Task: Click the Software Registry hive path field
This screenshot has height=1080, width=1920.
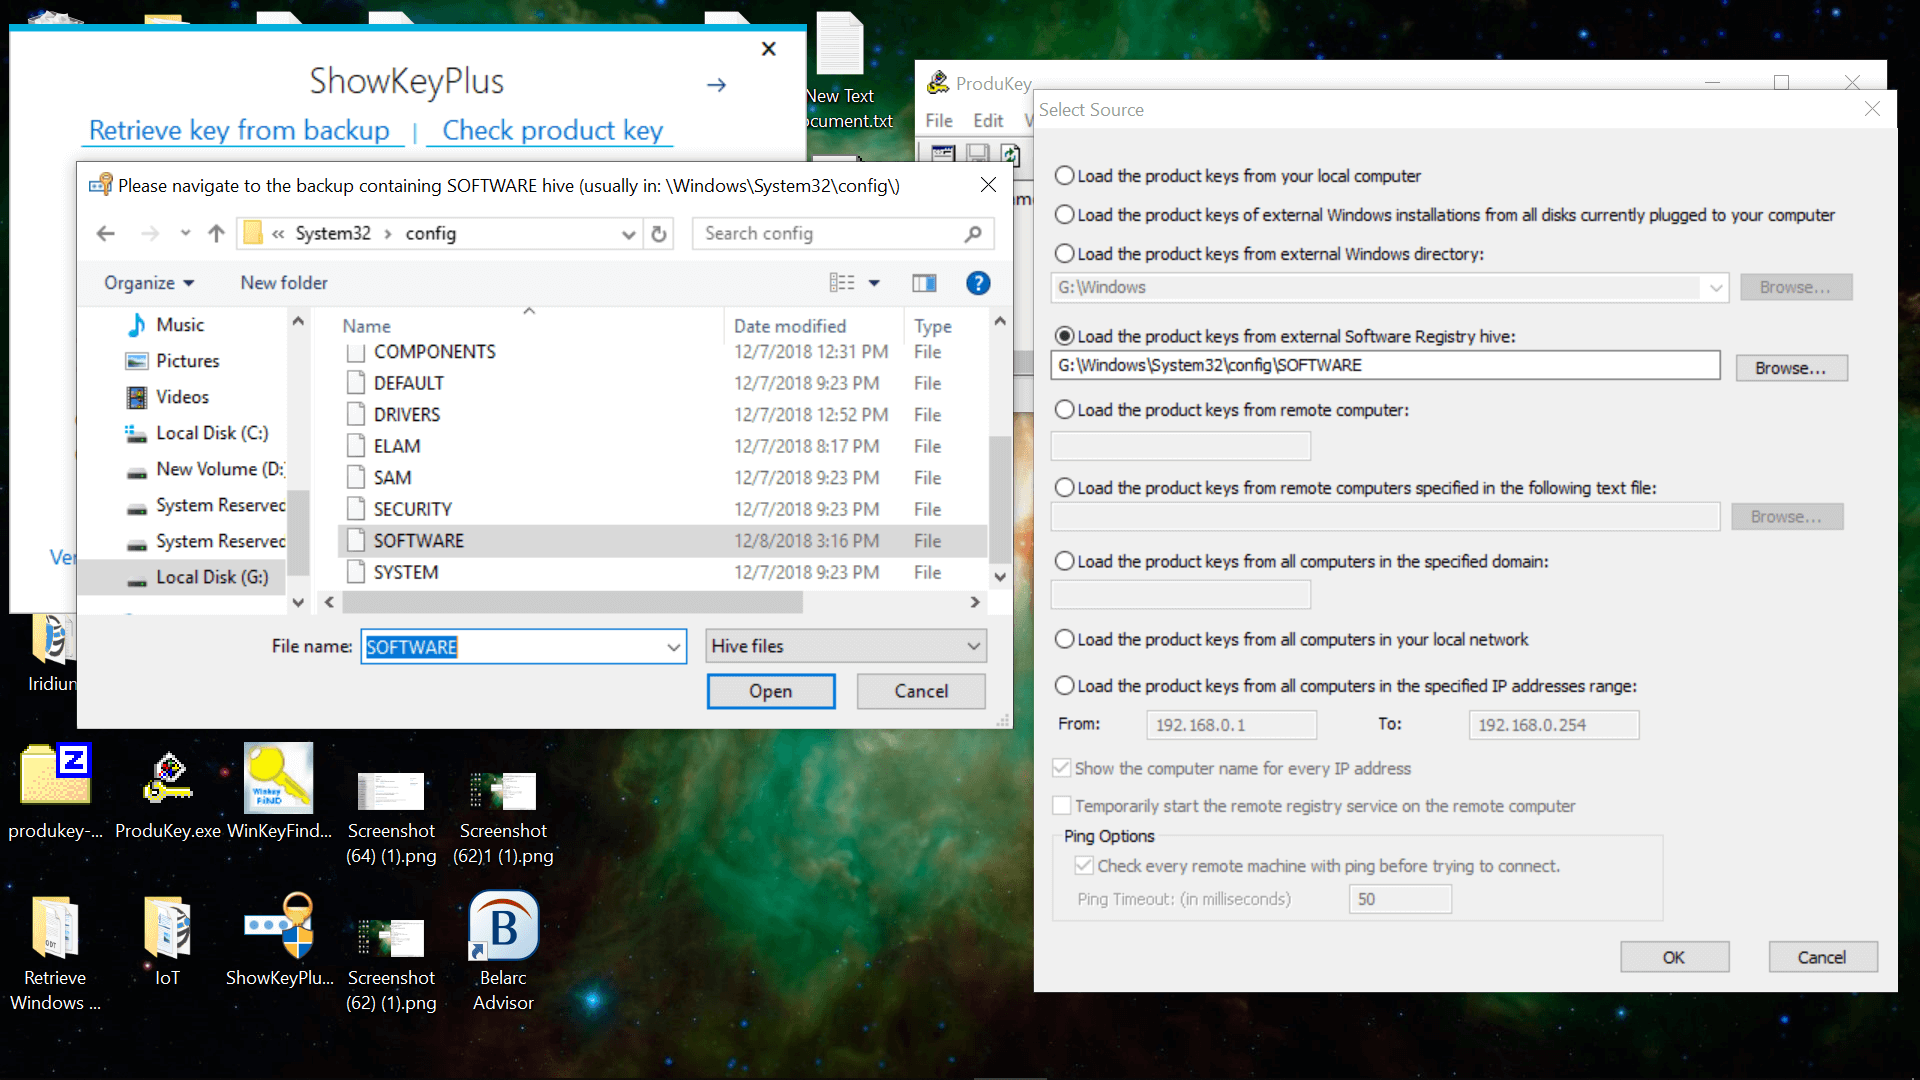Action: pos(1384,366)
